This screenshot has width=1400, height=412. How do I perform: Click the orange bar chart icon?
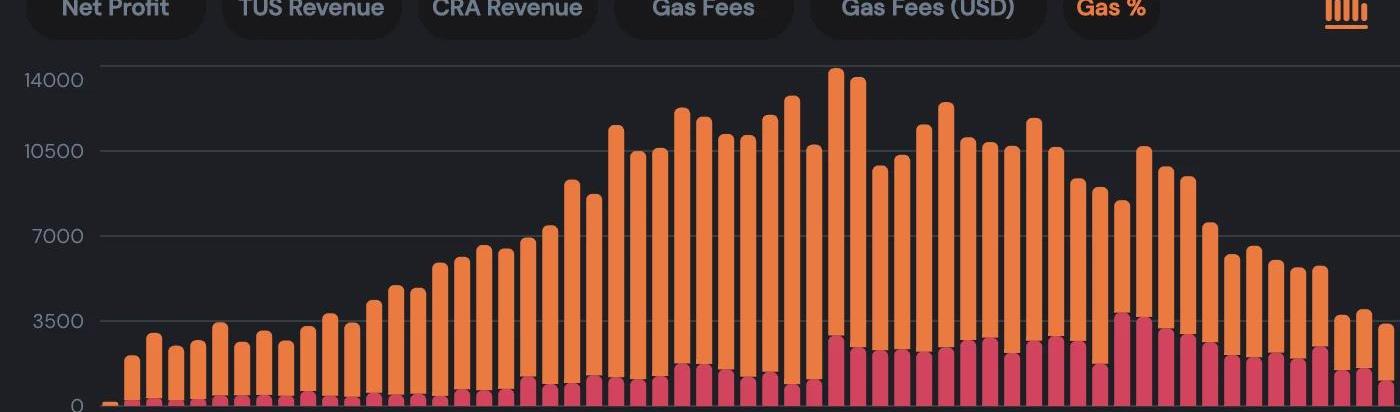click(1346, 12)
